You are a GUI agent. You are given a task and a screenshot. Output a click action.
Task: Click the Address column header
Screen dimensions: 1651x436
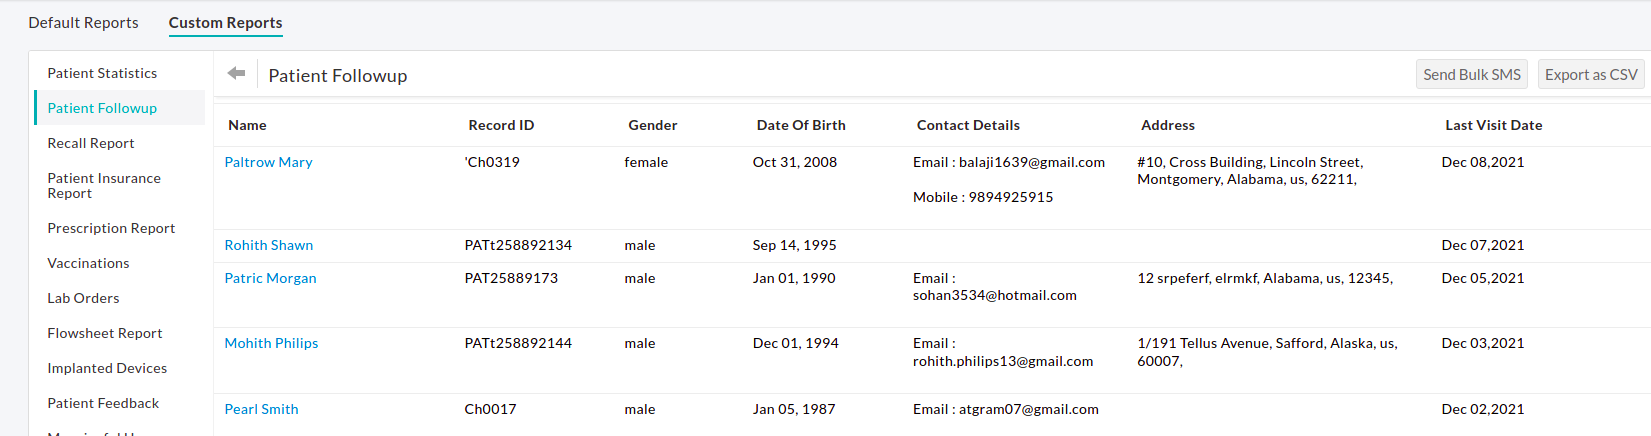point(1168,125)
